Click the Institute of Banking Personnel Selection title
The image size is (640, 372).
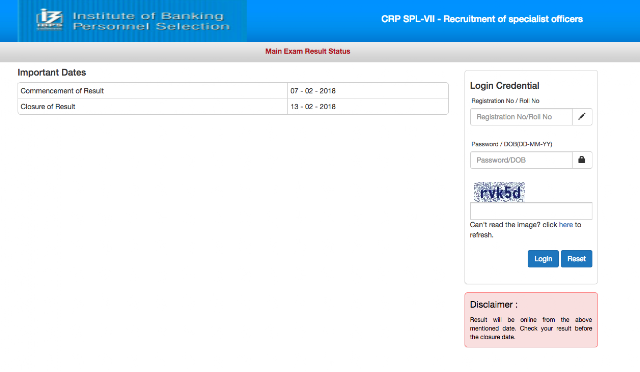(x=151, y=21)
